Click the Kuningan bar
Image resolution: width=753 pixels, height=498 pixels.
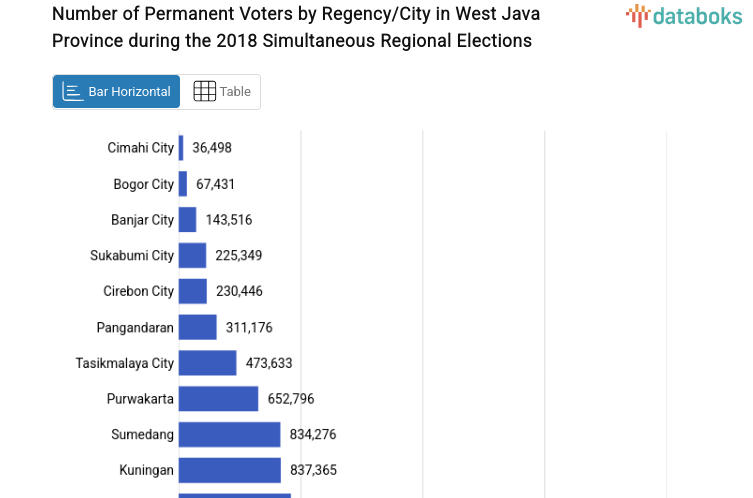(229, 470)
